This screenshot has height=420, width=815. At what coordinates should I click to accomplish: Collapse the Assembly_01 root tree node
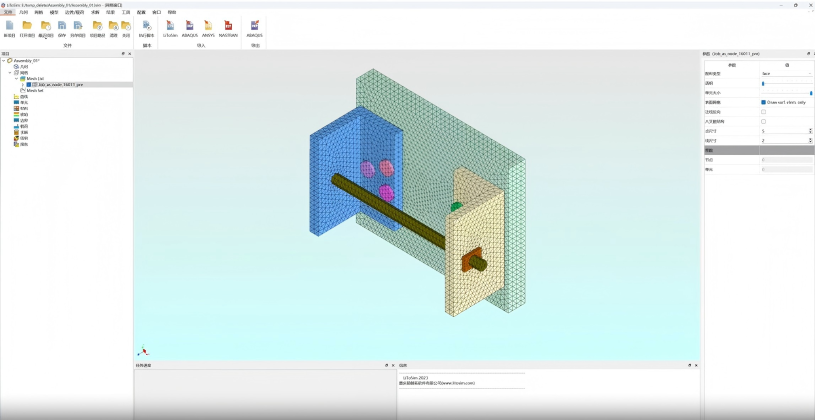[4, 61]
